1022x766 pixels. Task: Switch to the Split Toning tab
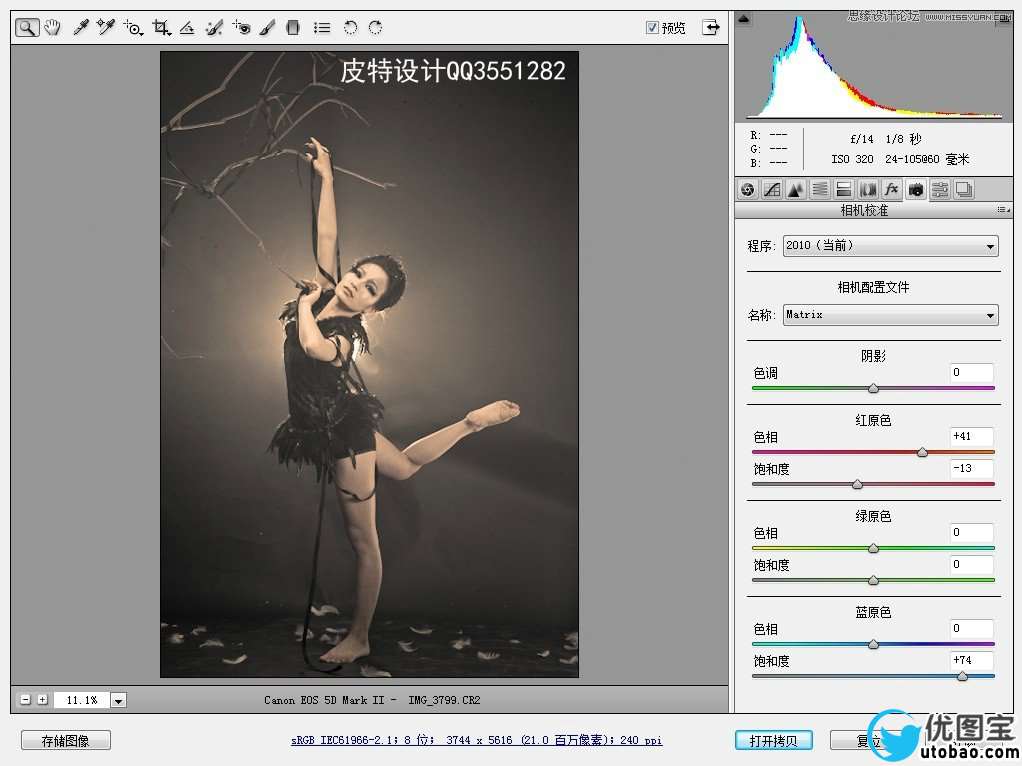(x=843, y=190)
